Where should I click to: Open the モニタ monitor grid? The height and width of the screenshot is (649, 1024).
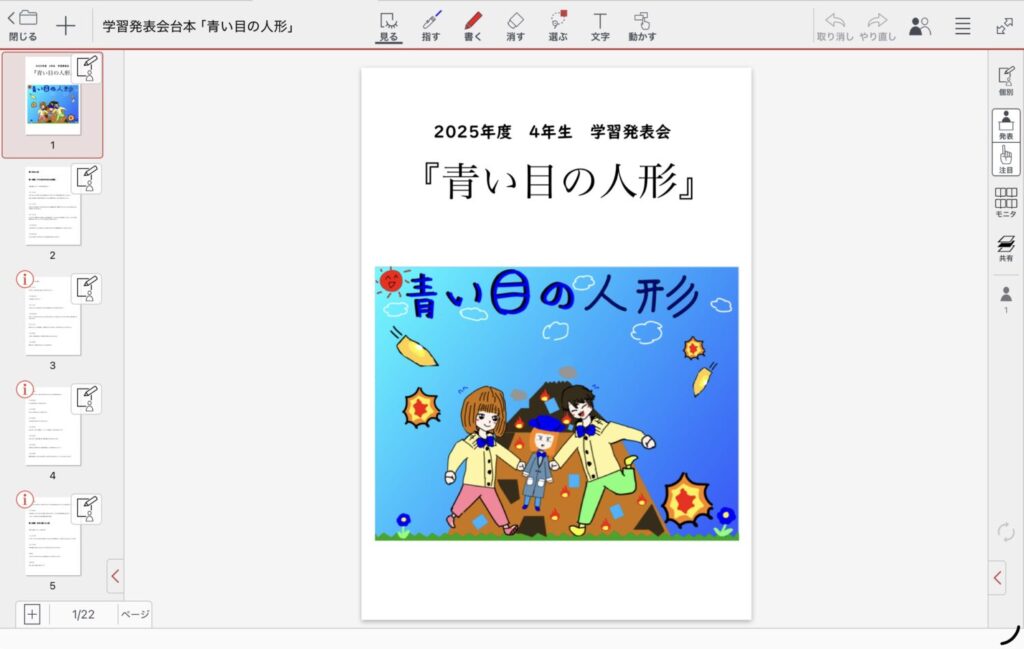tap(1005, 202)
